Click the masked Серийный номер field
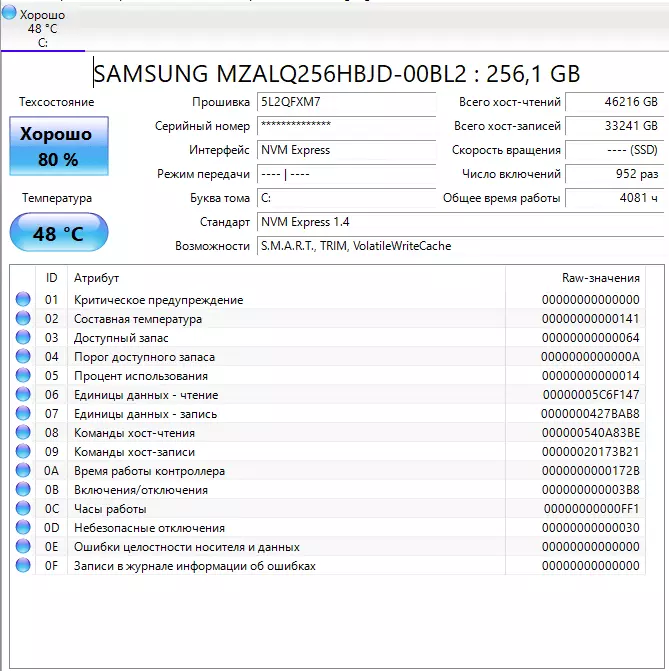 346,126
